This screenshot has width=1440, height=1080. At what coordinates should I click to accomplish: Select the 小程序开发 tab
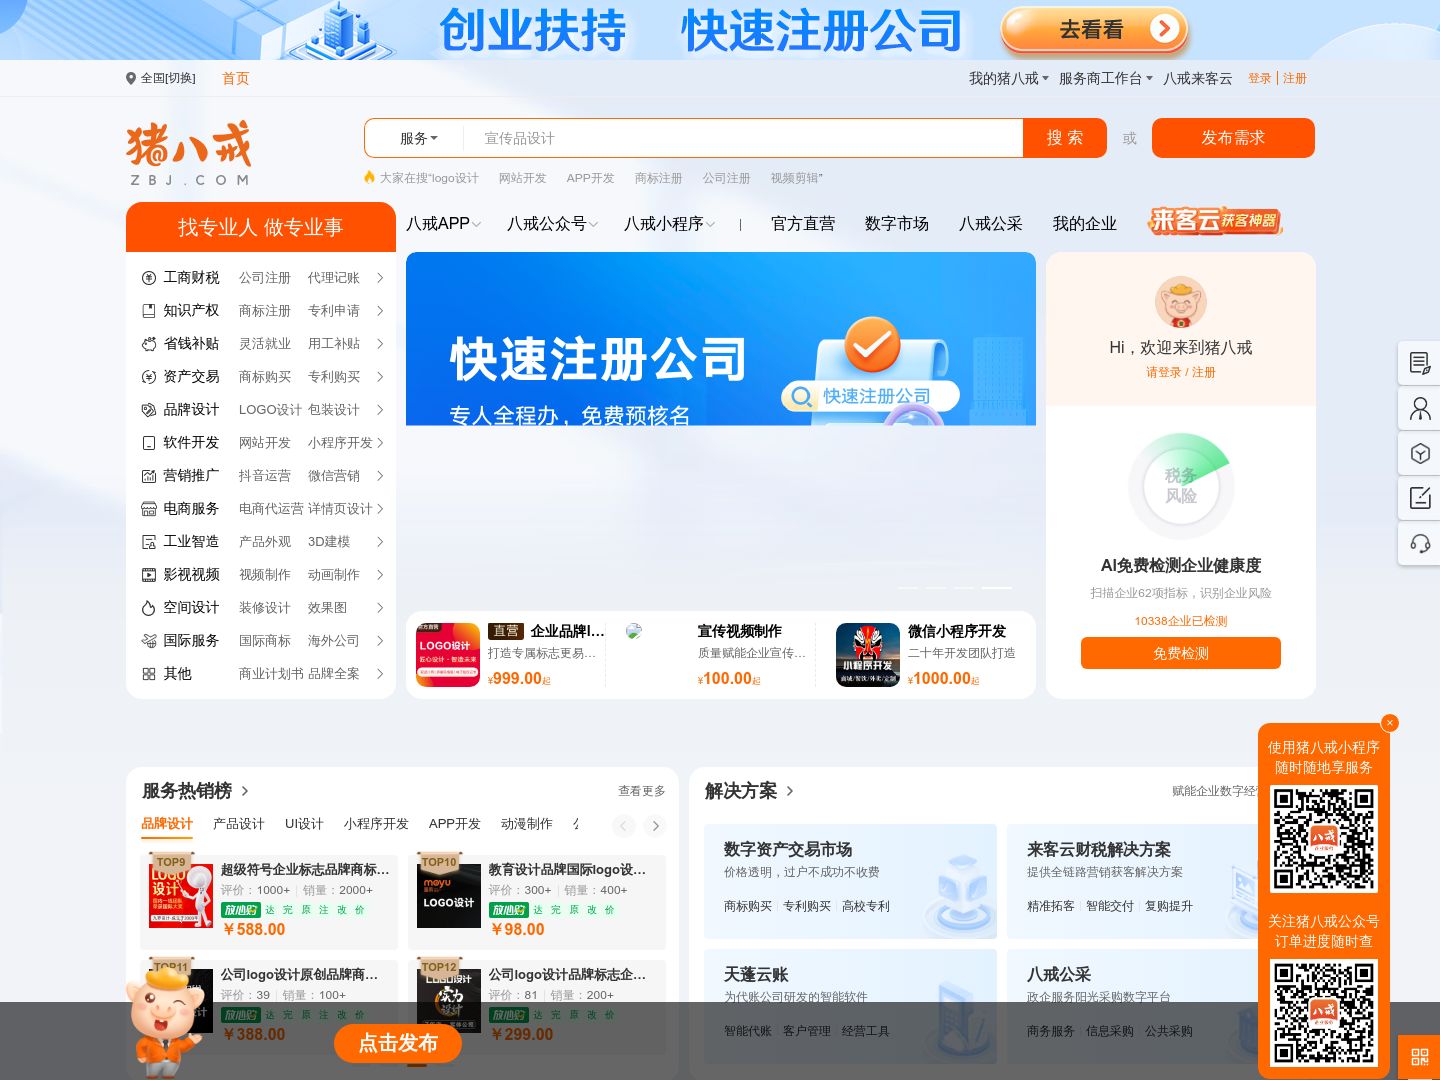[376, 824]
